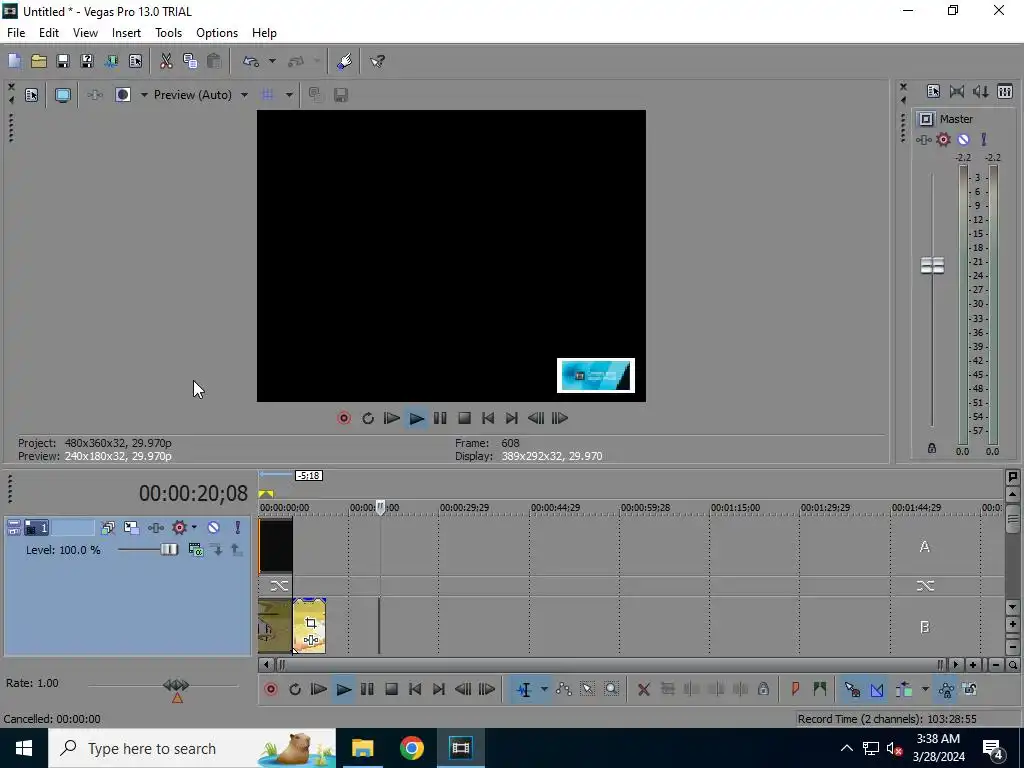Cut selection with the scissors icon

[x=166, y=61]
